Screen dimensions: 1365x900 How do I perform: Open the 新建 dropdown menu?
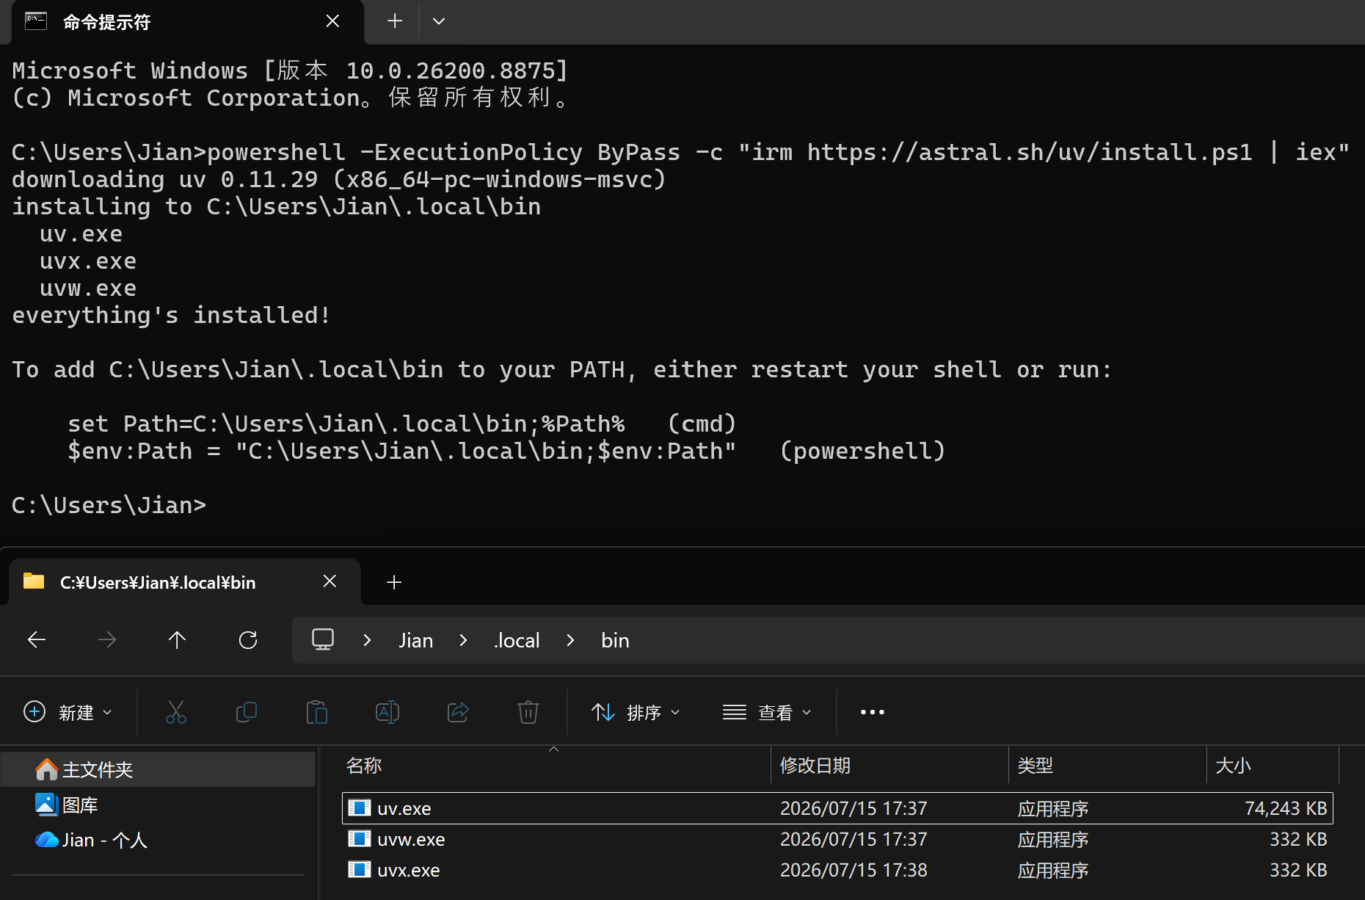click(68, 712)
